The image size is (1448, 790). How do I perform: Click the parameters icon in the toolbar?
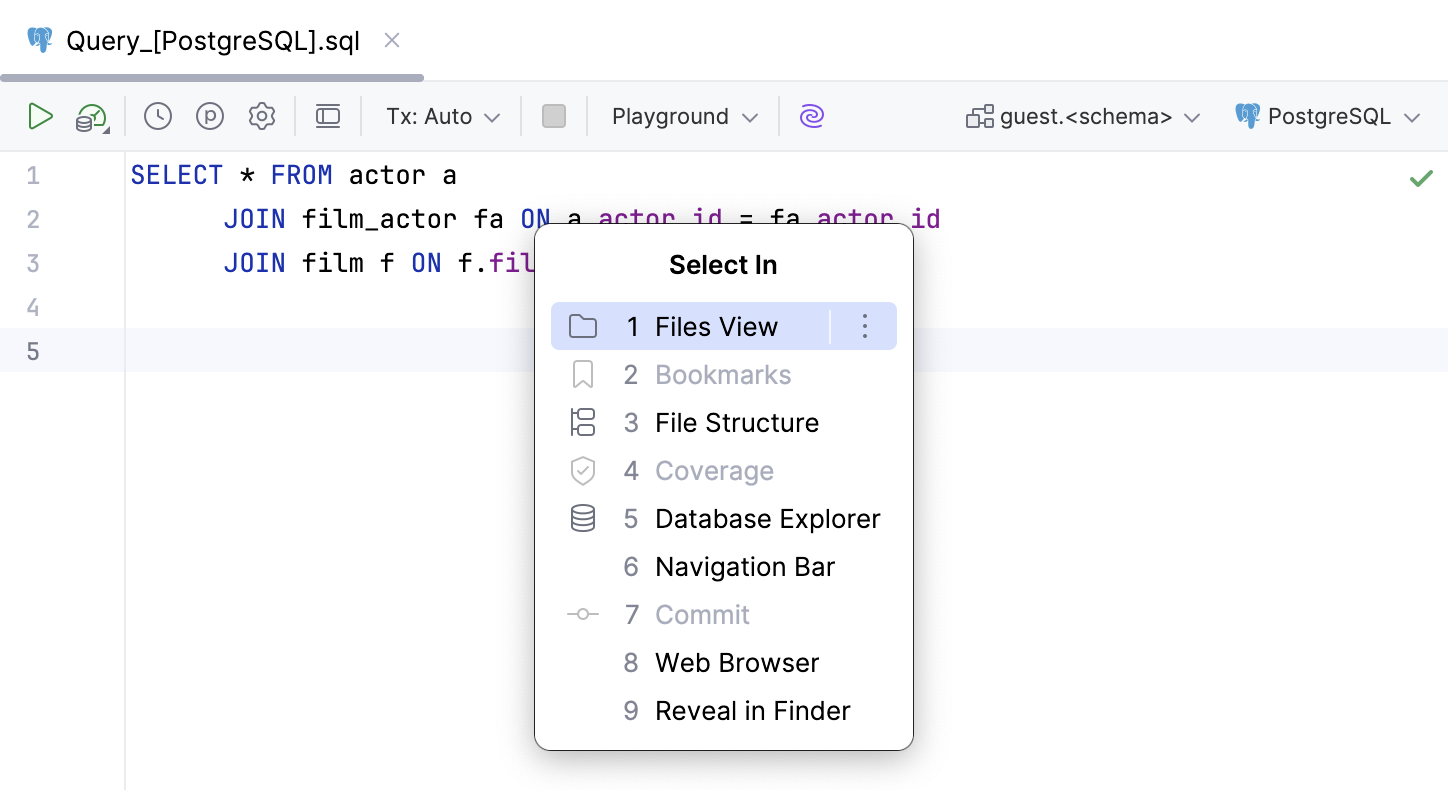[210, 116]
